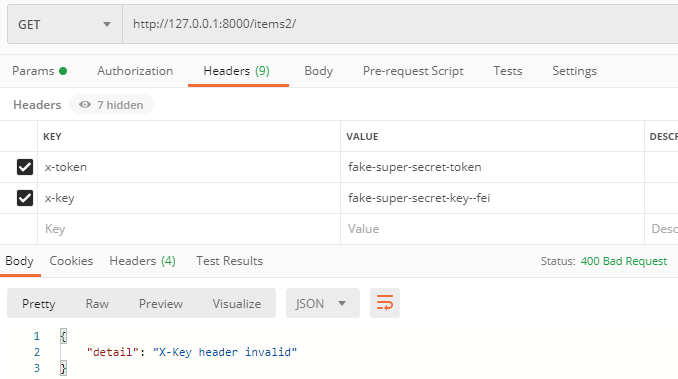
Task: Expand the JSON format dropdown
Action: [x=323, y=303]
